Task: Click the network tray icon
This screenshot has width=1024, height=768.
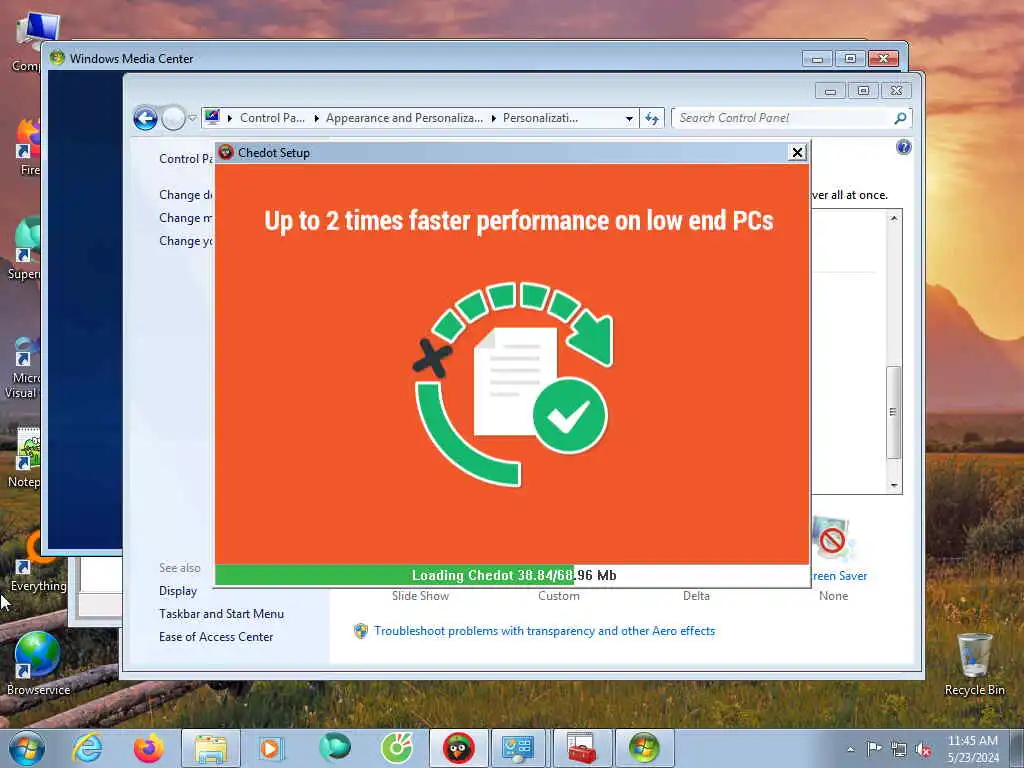Action: pos(899,750)
